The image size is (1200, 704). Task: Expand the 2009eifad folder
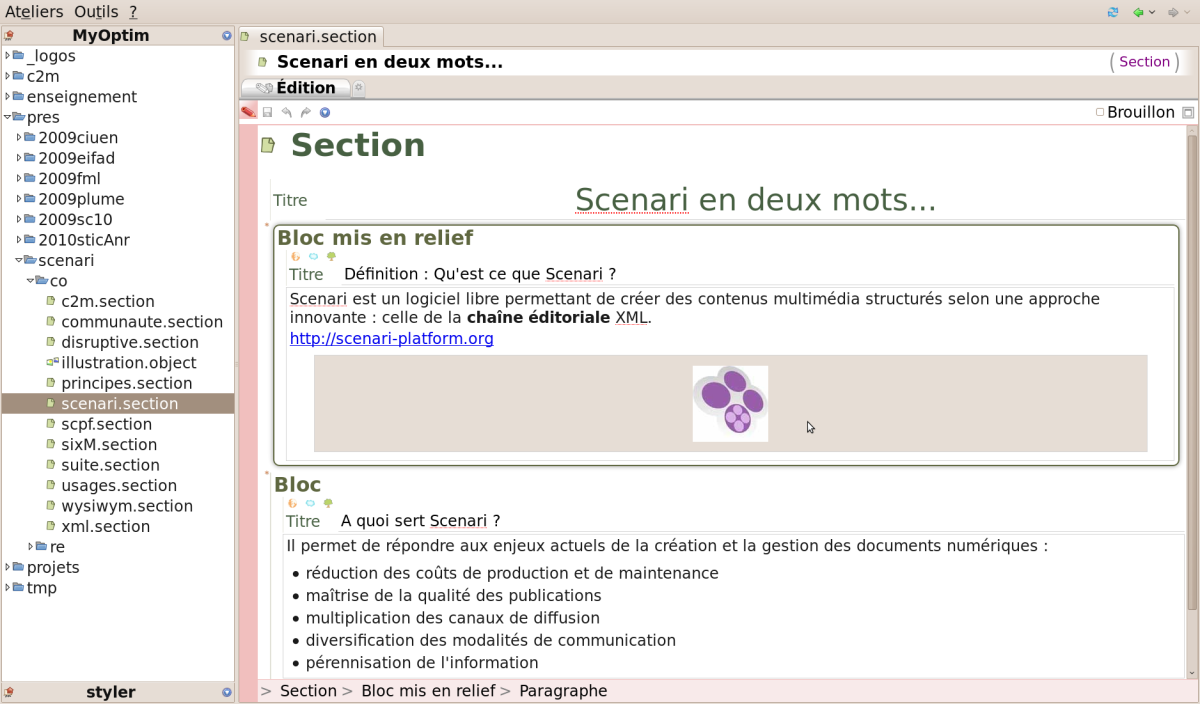(x=19, y=158)
